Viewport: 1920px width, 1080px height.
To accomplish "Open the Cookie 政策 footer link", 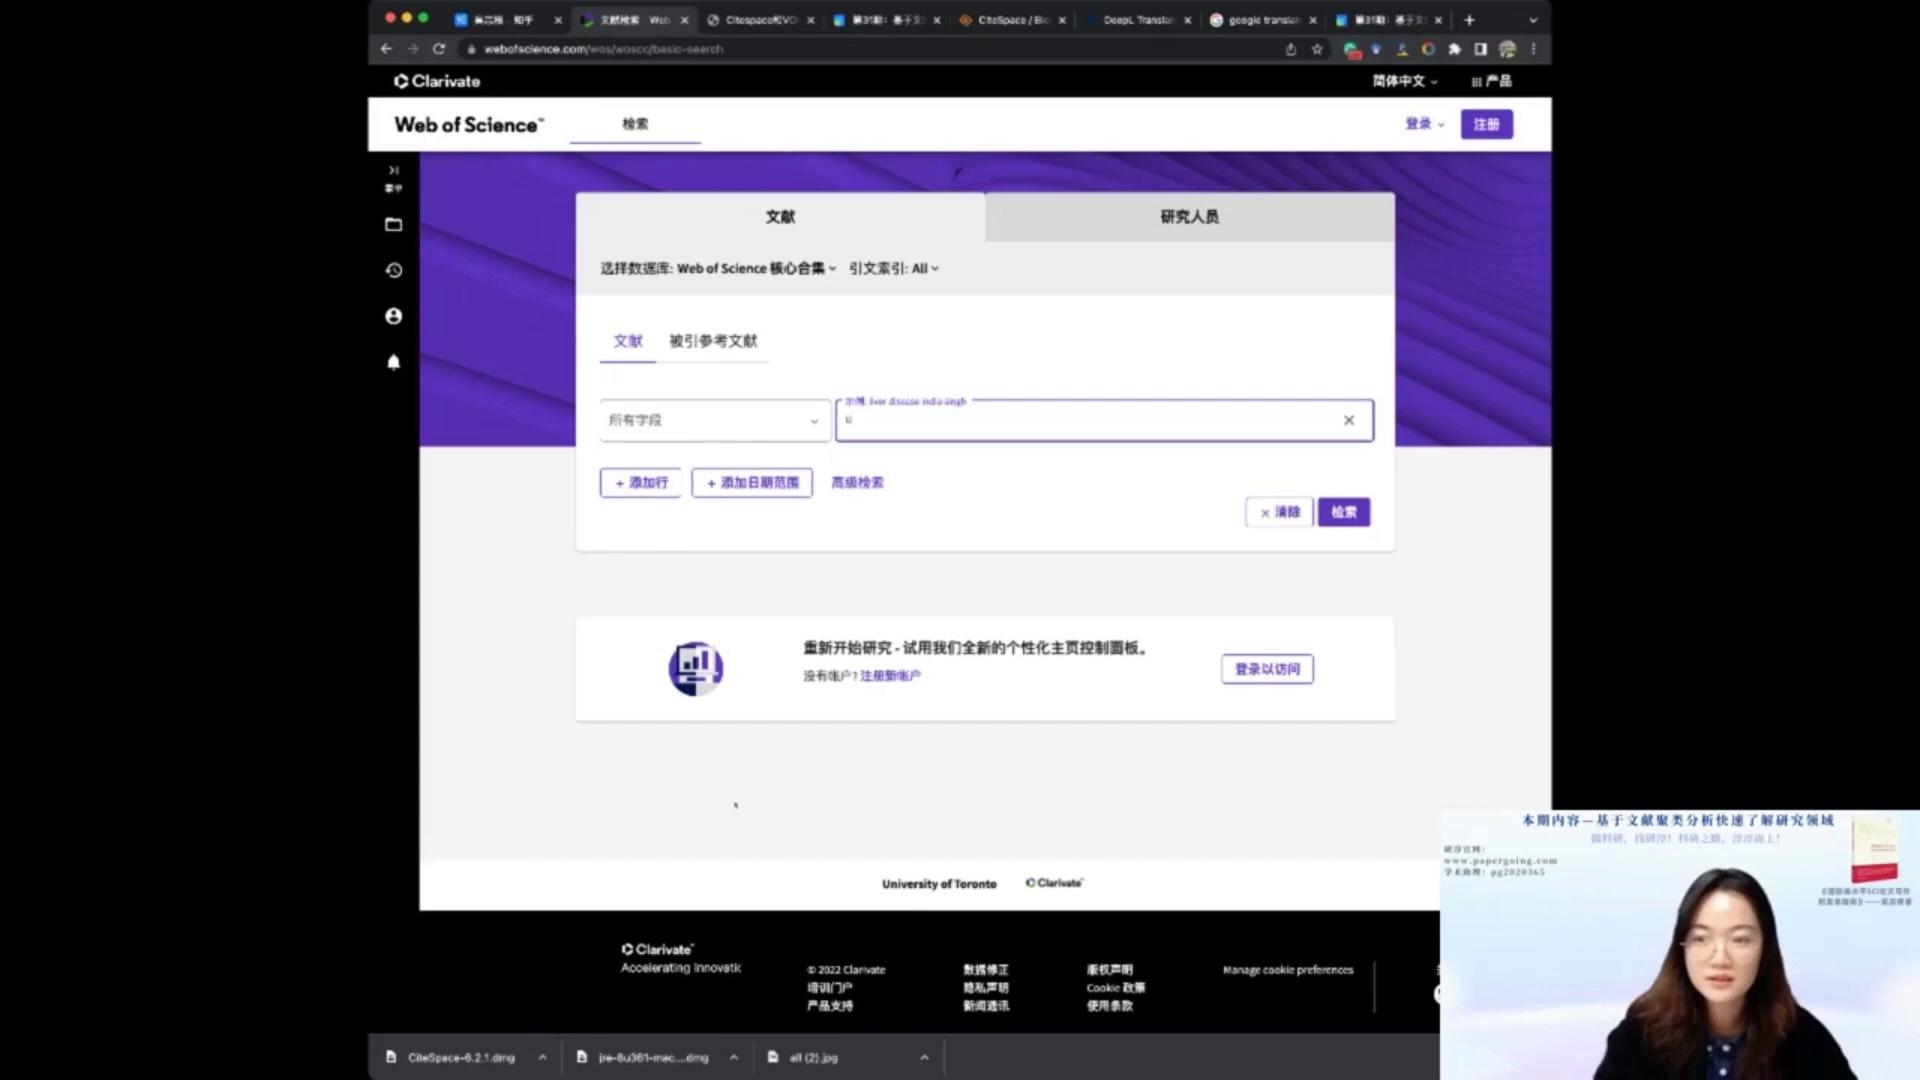I will tap(1115, 988).
